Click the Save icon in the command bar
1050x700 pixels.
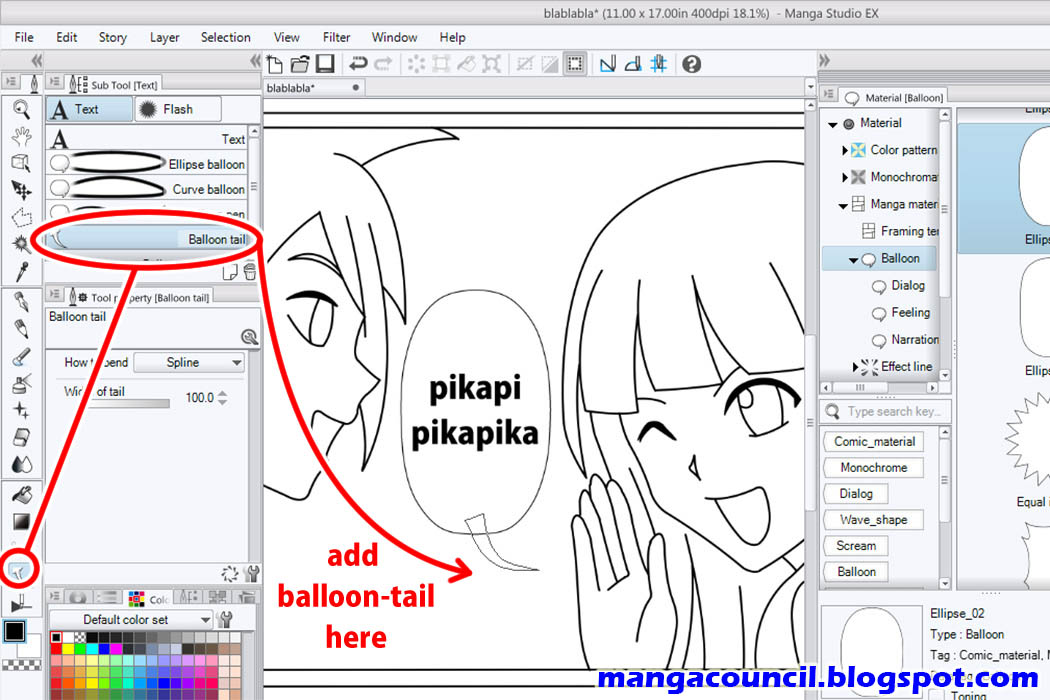coord(325,64)
